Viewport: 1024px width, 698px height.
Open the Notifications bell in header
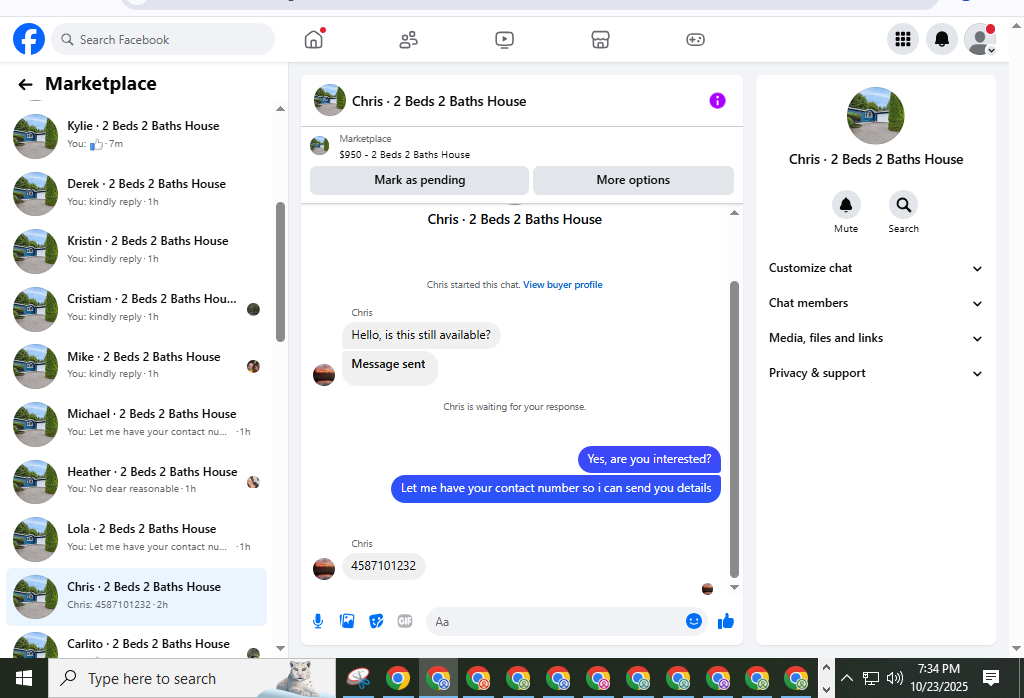[942, 39]
